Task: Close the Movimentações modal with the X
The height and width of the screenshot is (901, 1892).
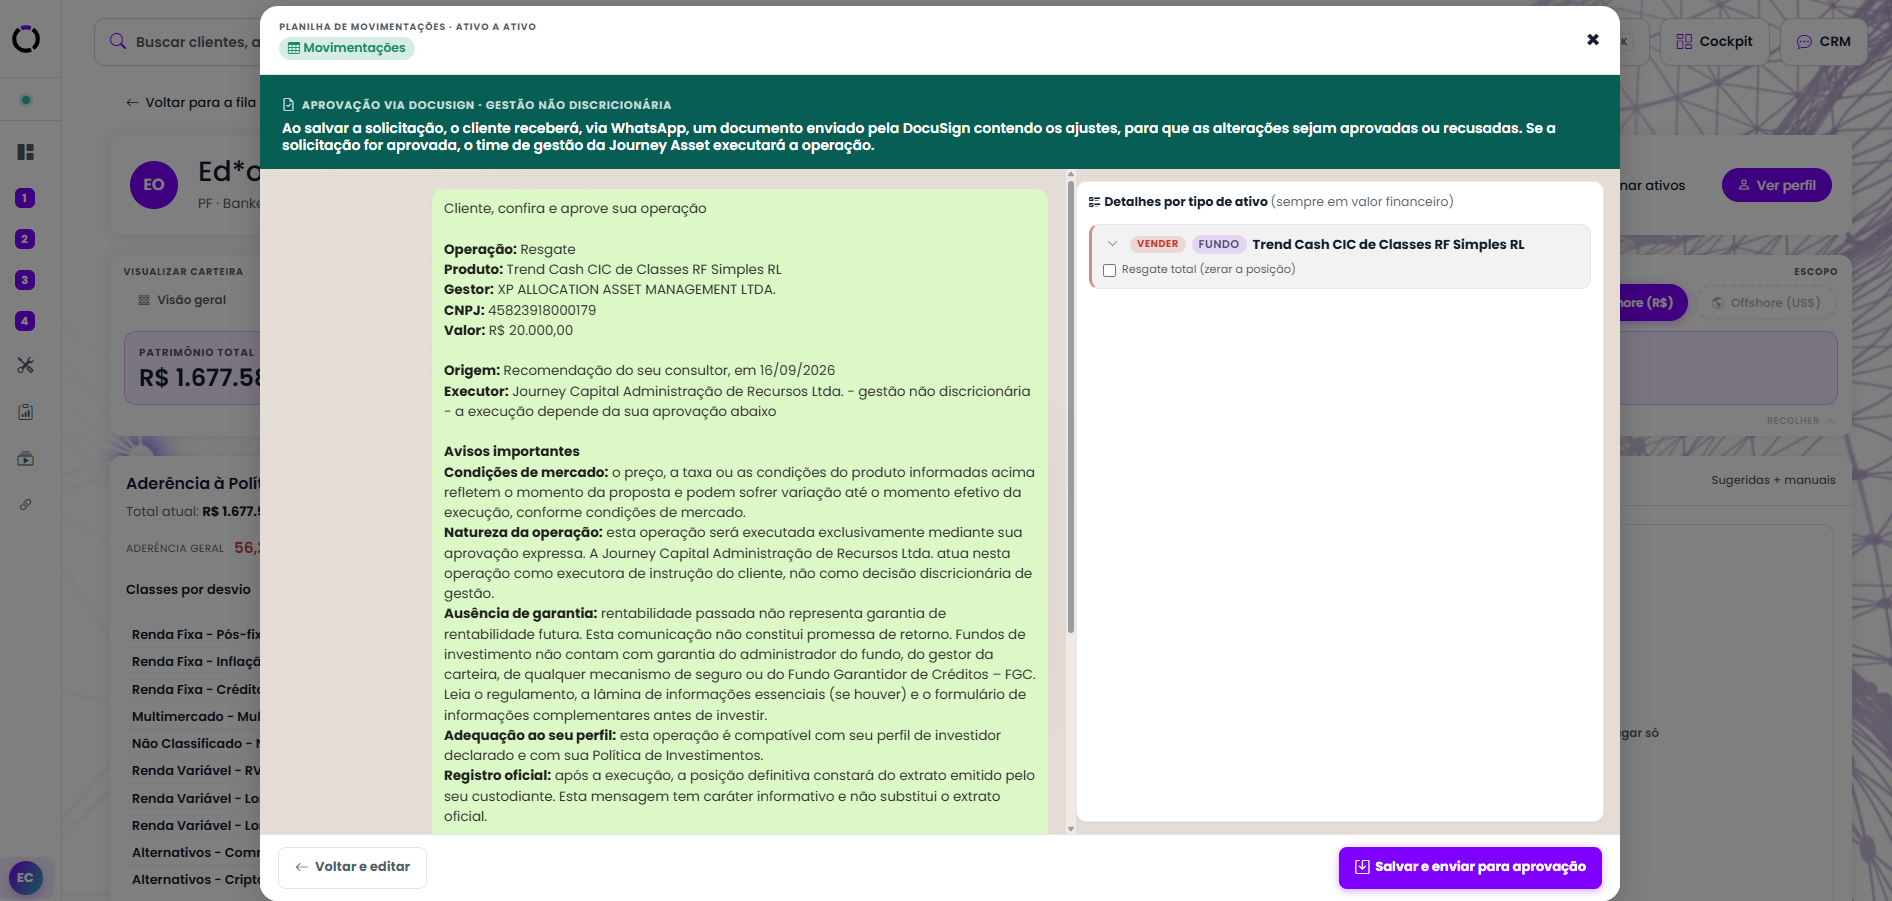Action: (x=1593, y=40)
